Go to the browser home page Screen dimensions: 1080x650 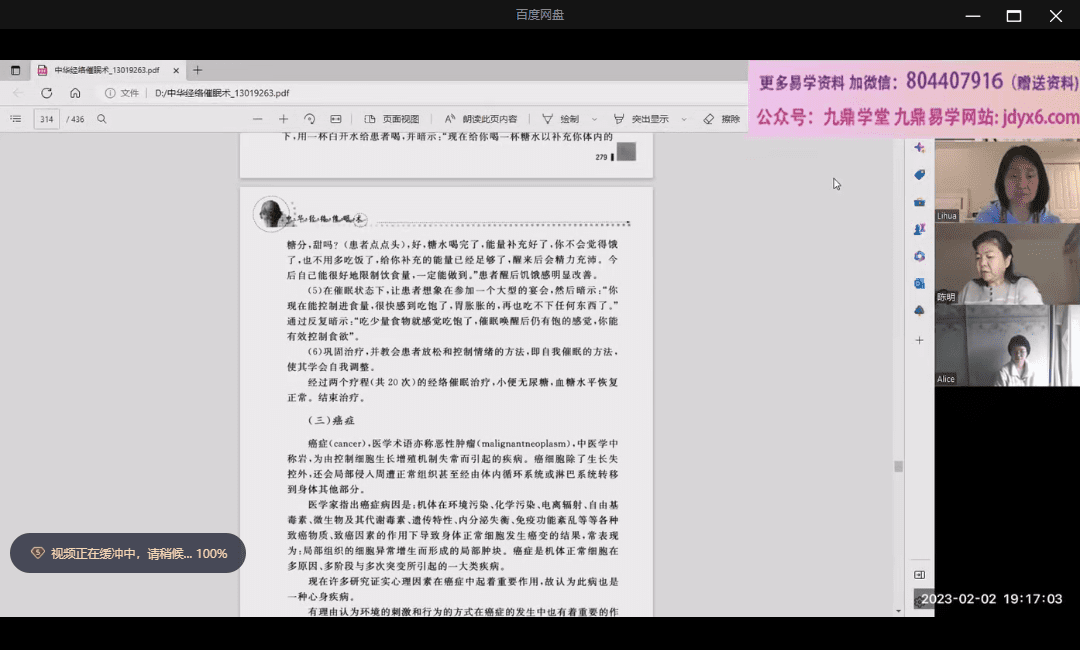pyautogui.click(x=75, y=93)
